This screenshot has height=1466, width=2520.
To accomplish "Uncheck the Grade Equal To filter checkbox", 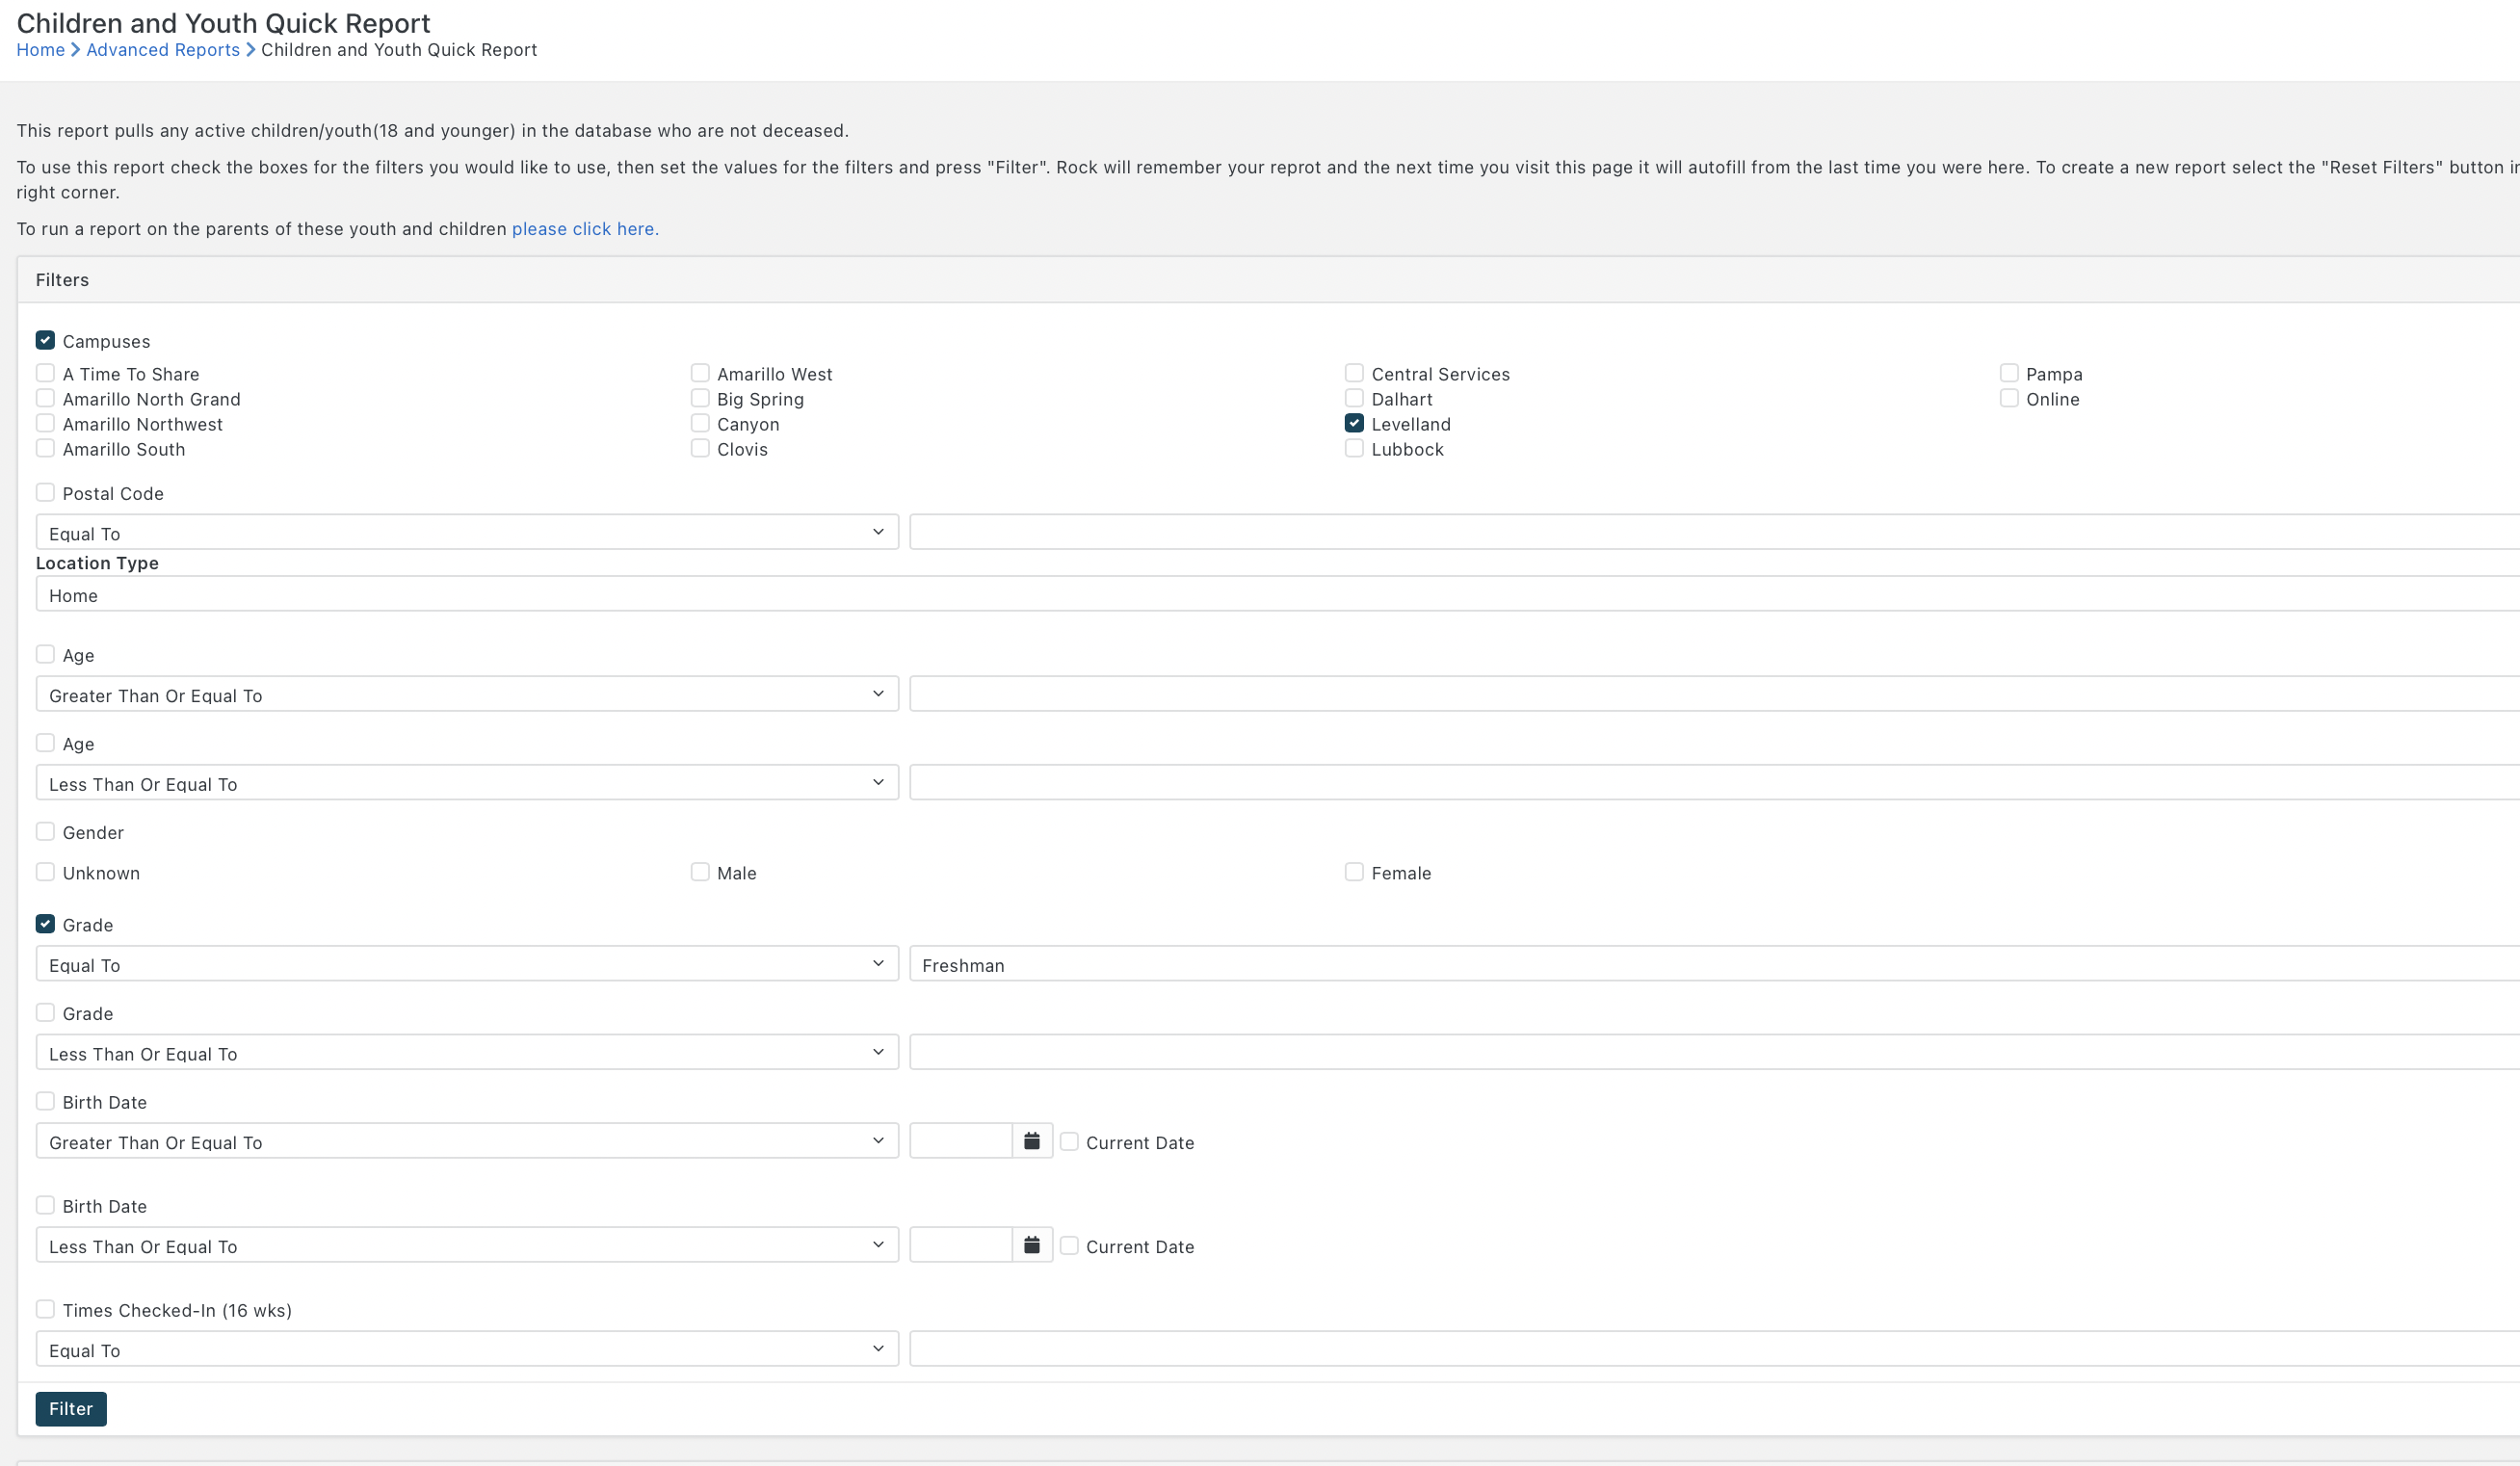I will pos(45,924).
